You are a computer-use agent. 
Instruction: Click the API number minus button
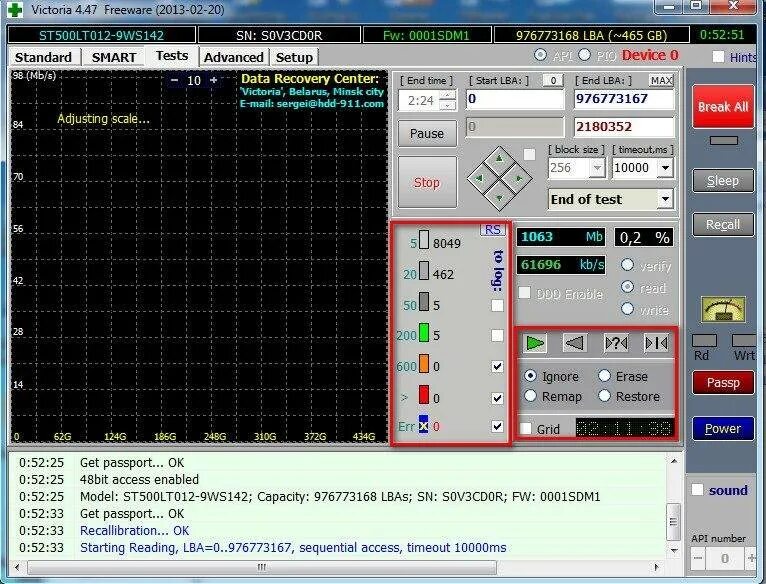(x=698, y=558)
